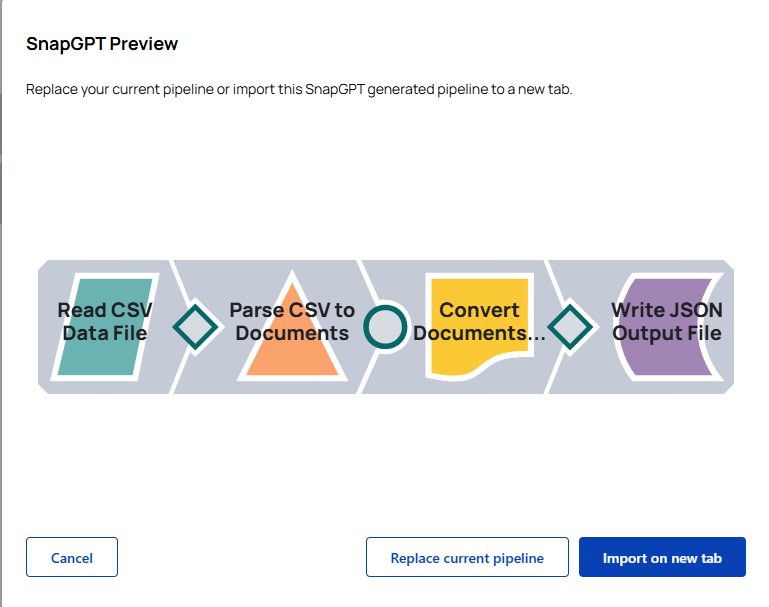Click the right end of the gray pipeline band
The height and width of the screenshot is (607, 769).
(727, 326)
